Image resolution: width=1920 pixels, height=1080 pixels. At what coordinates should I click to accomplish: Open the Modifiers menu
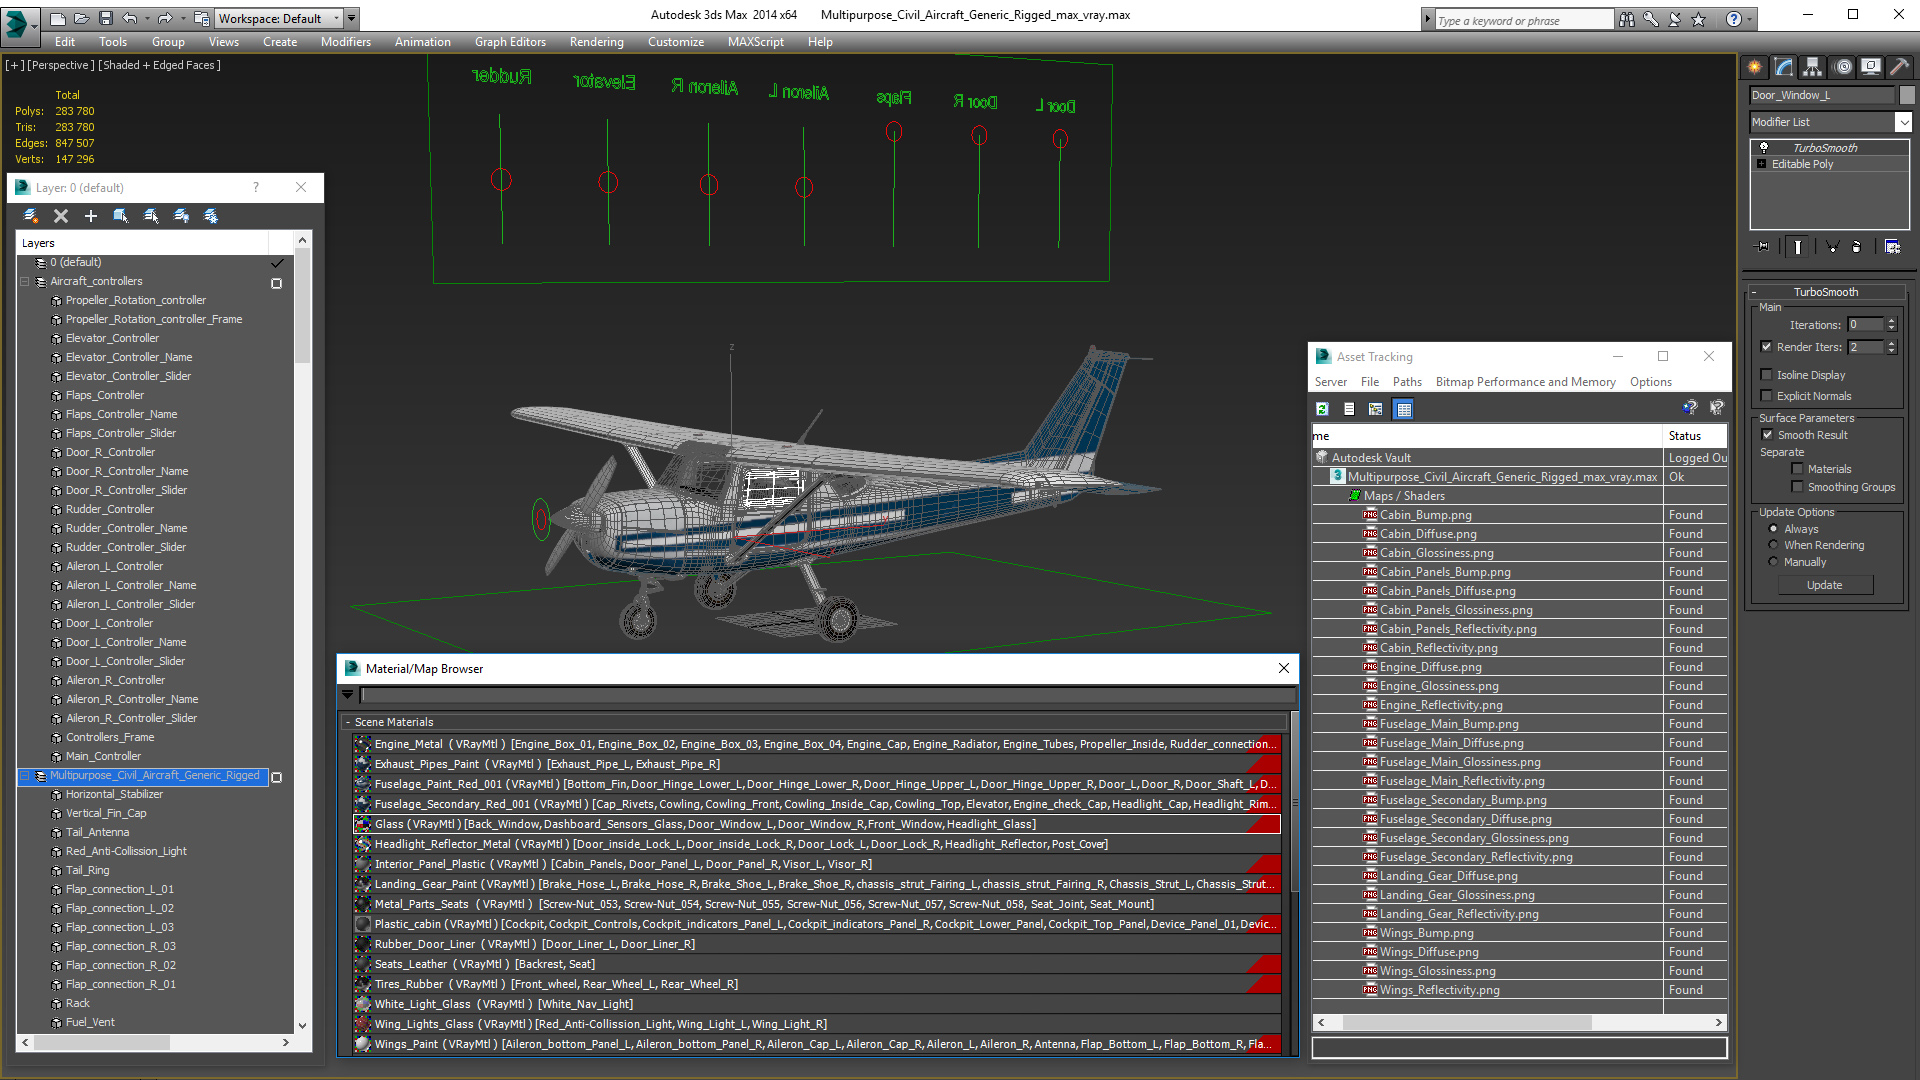point(346,42)
